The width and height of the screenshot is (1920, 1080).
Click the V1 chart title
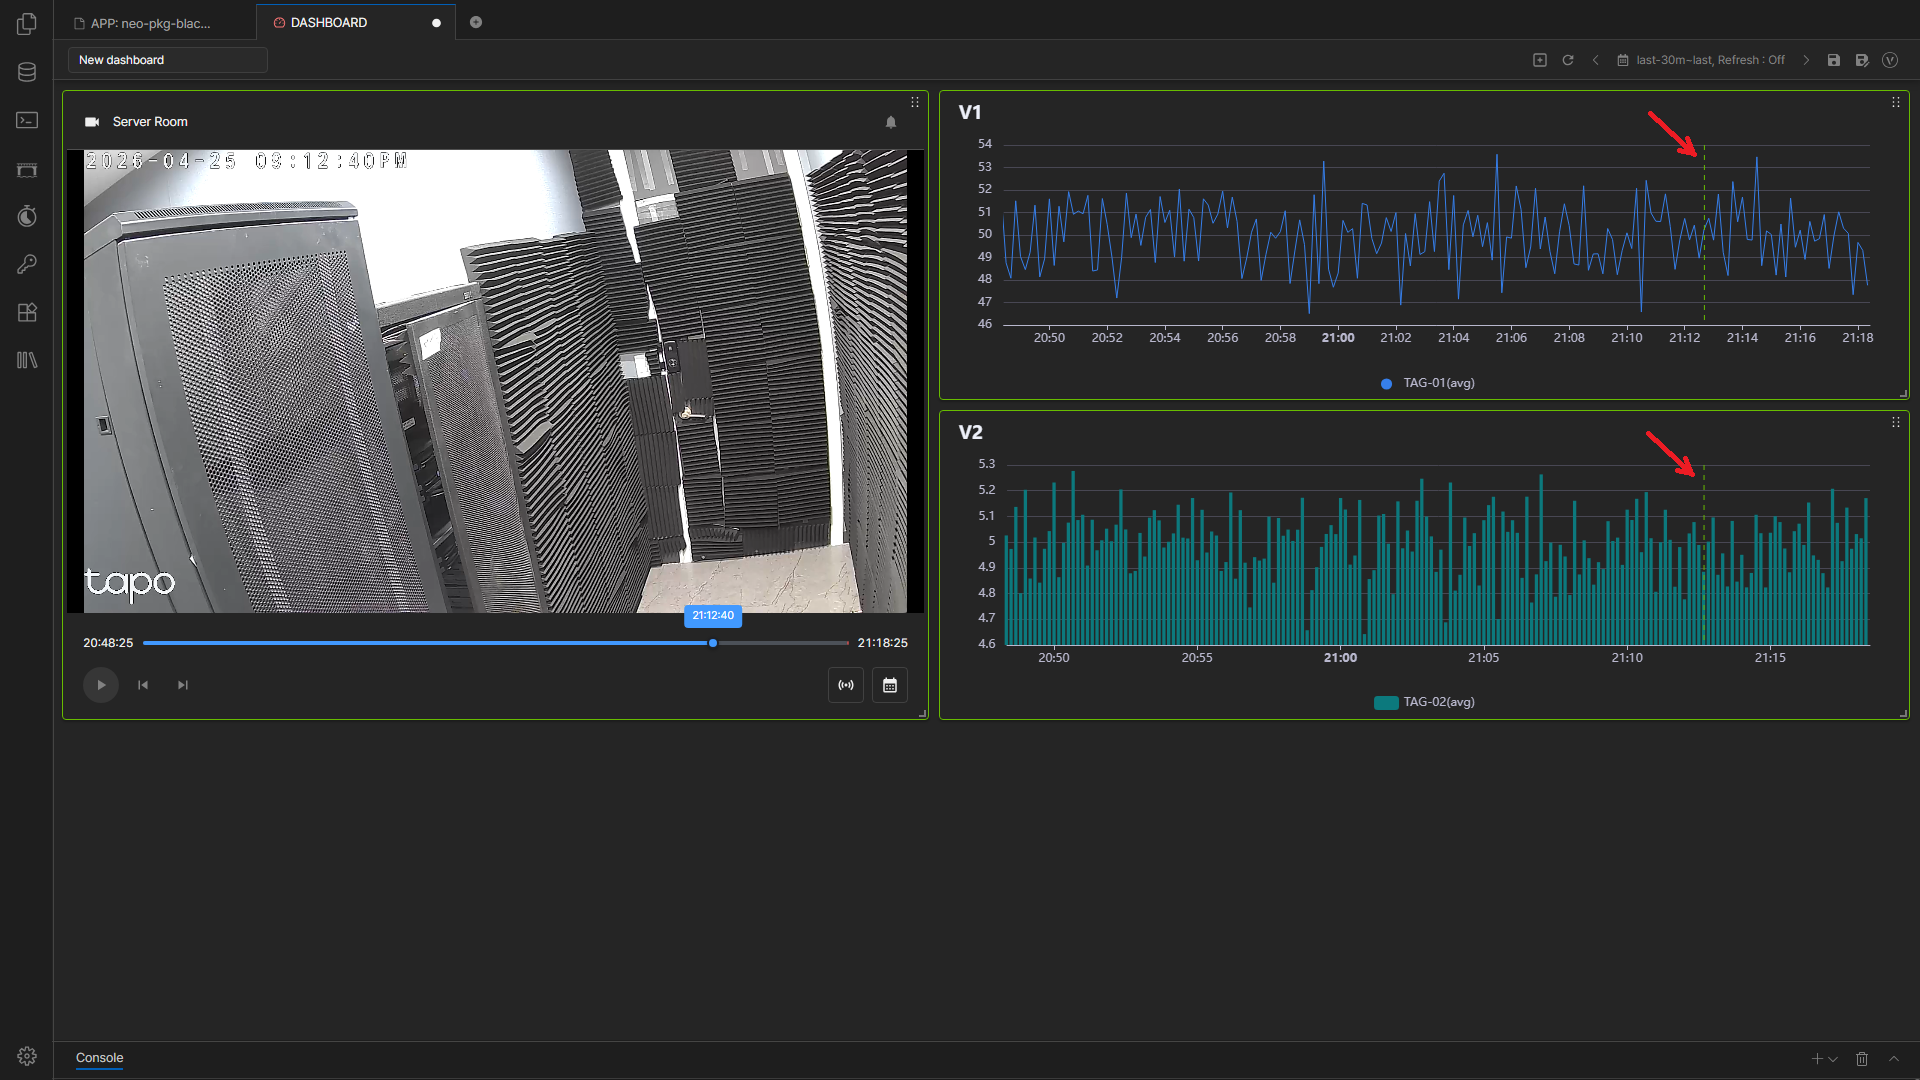point(970,112)
